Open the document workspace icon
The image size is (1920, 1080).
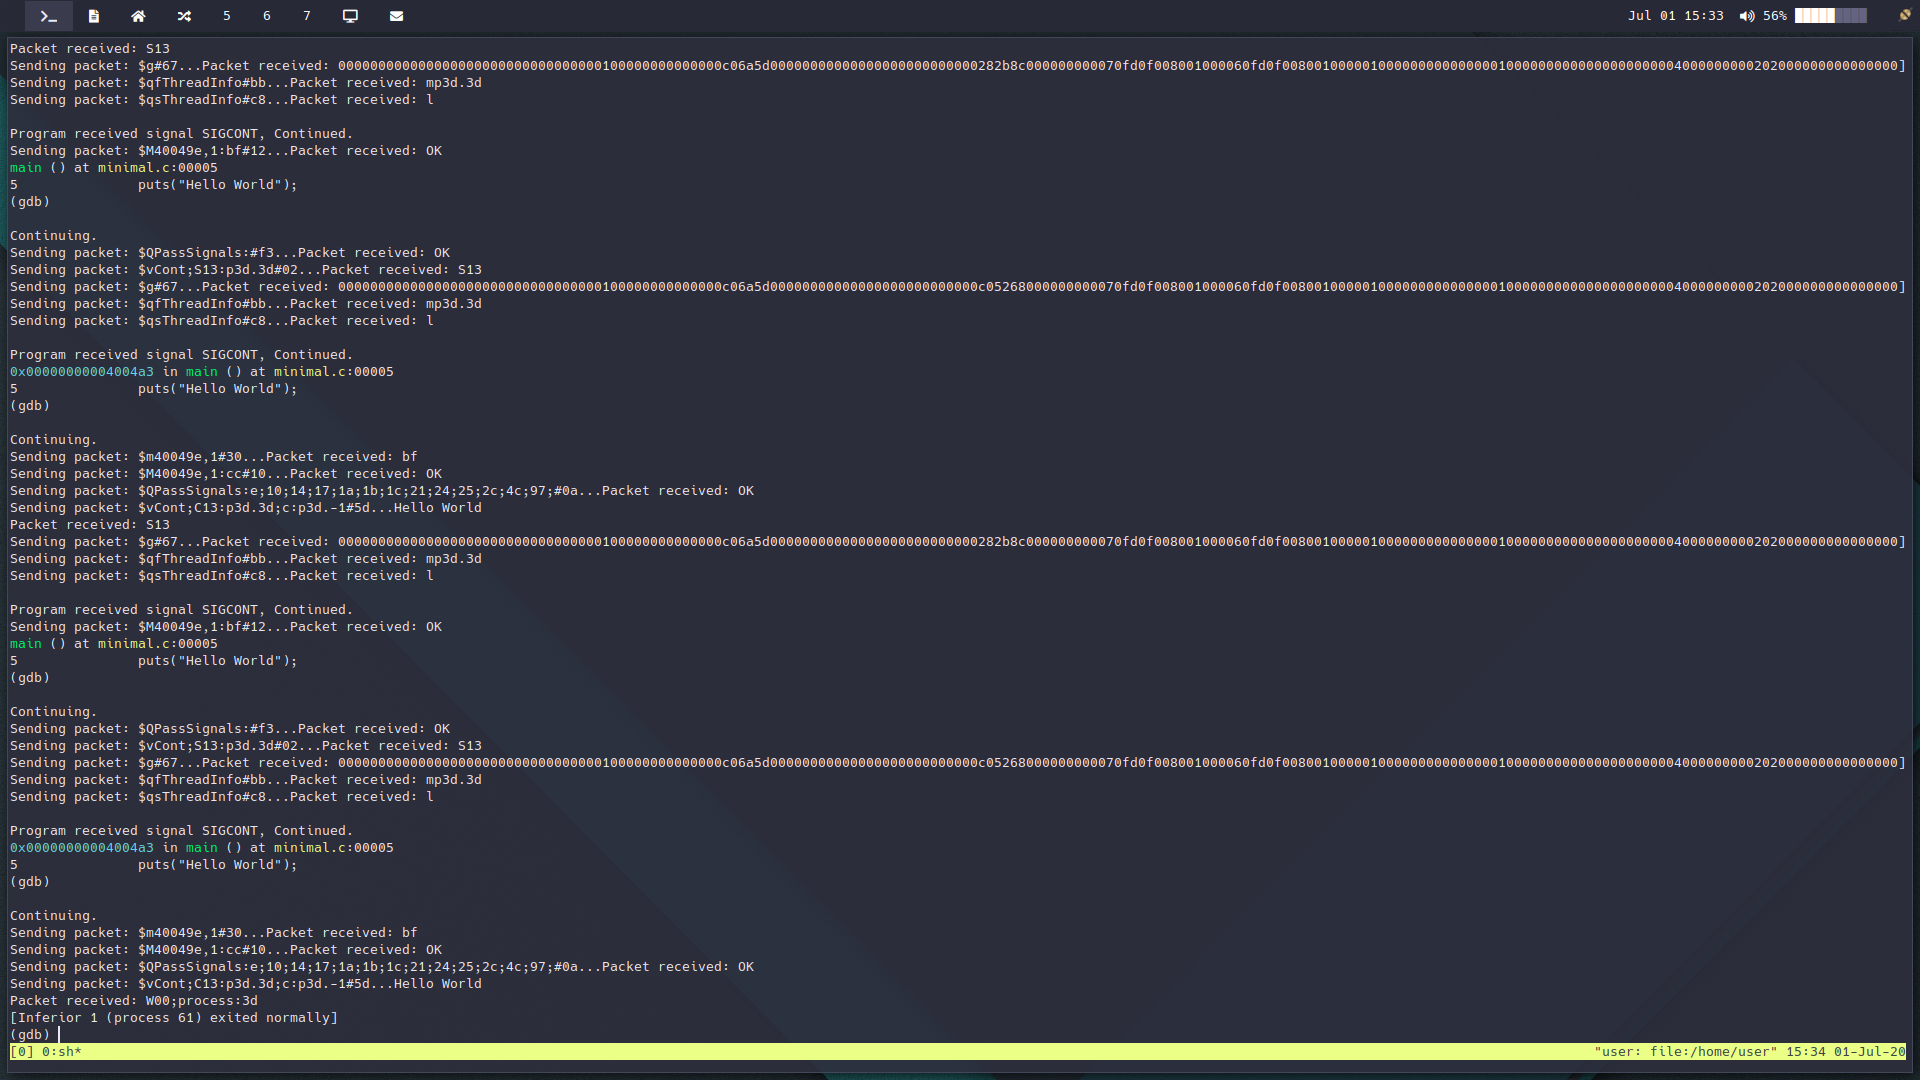pyautogui.click(x=94, y=16)
